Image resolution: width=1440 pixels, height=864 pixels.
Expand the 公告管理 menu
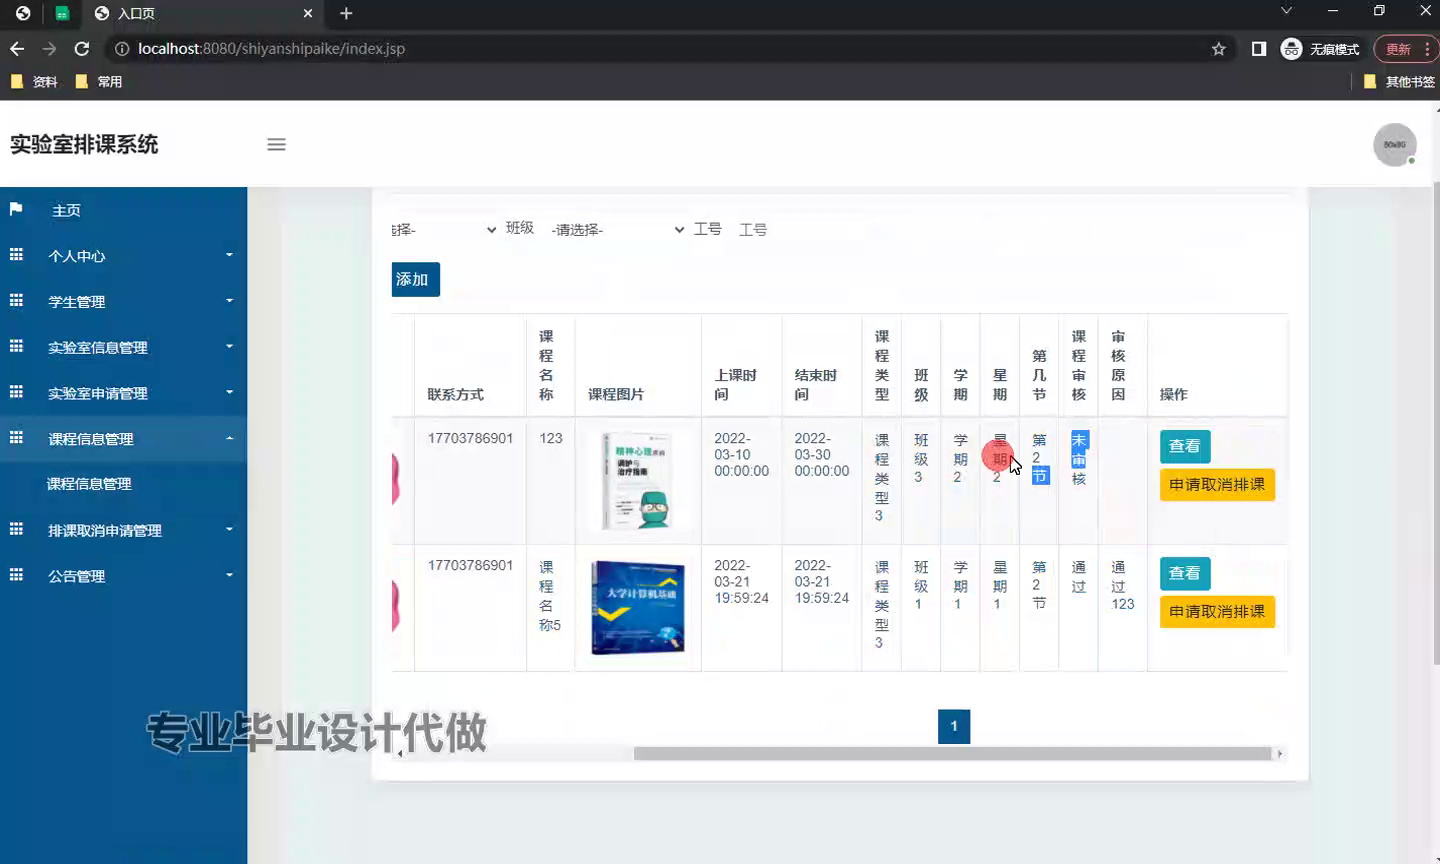tap(123, 577)
